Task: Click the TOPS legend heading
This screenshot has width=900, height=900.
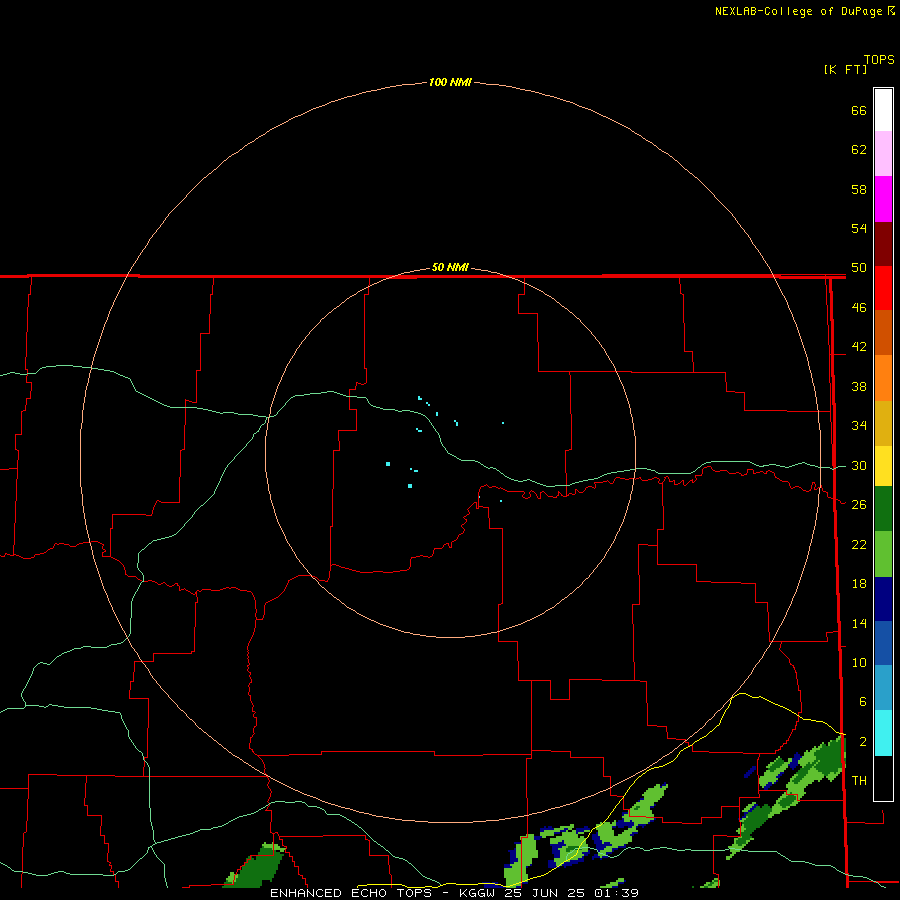Action: [x=879, y=60]
